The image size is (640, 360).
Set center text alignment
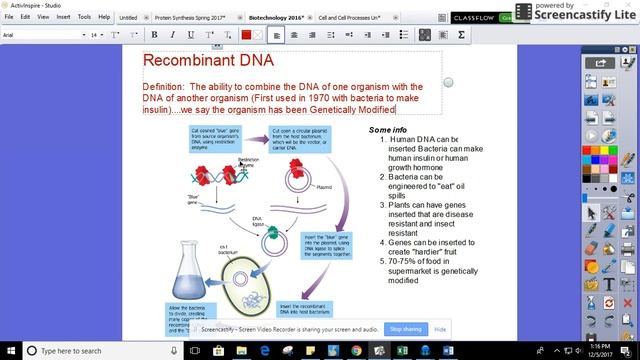click(x=294, y=35)
